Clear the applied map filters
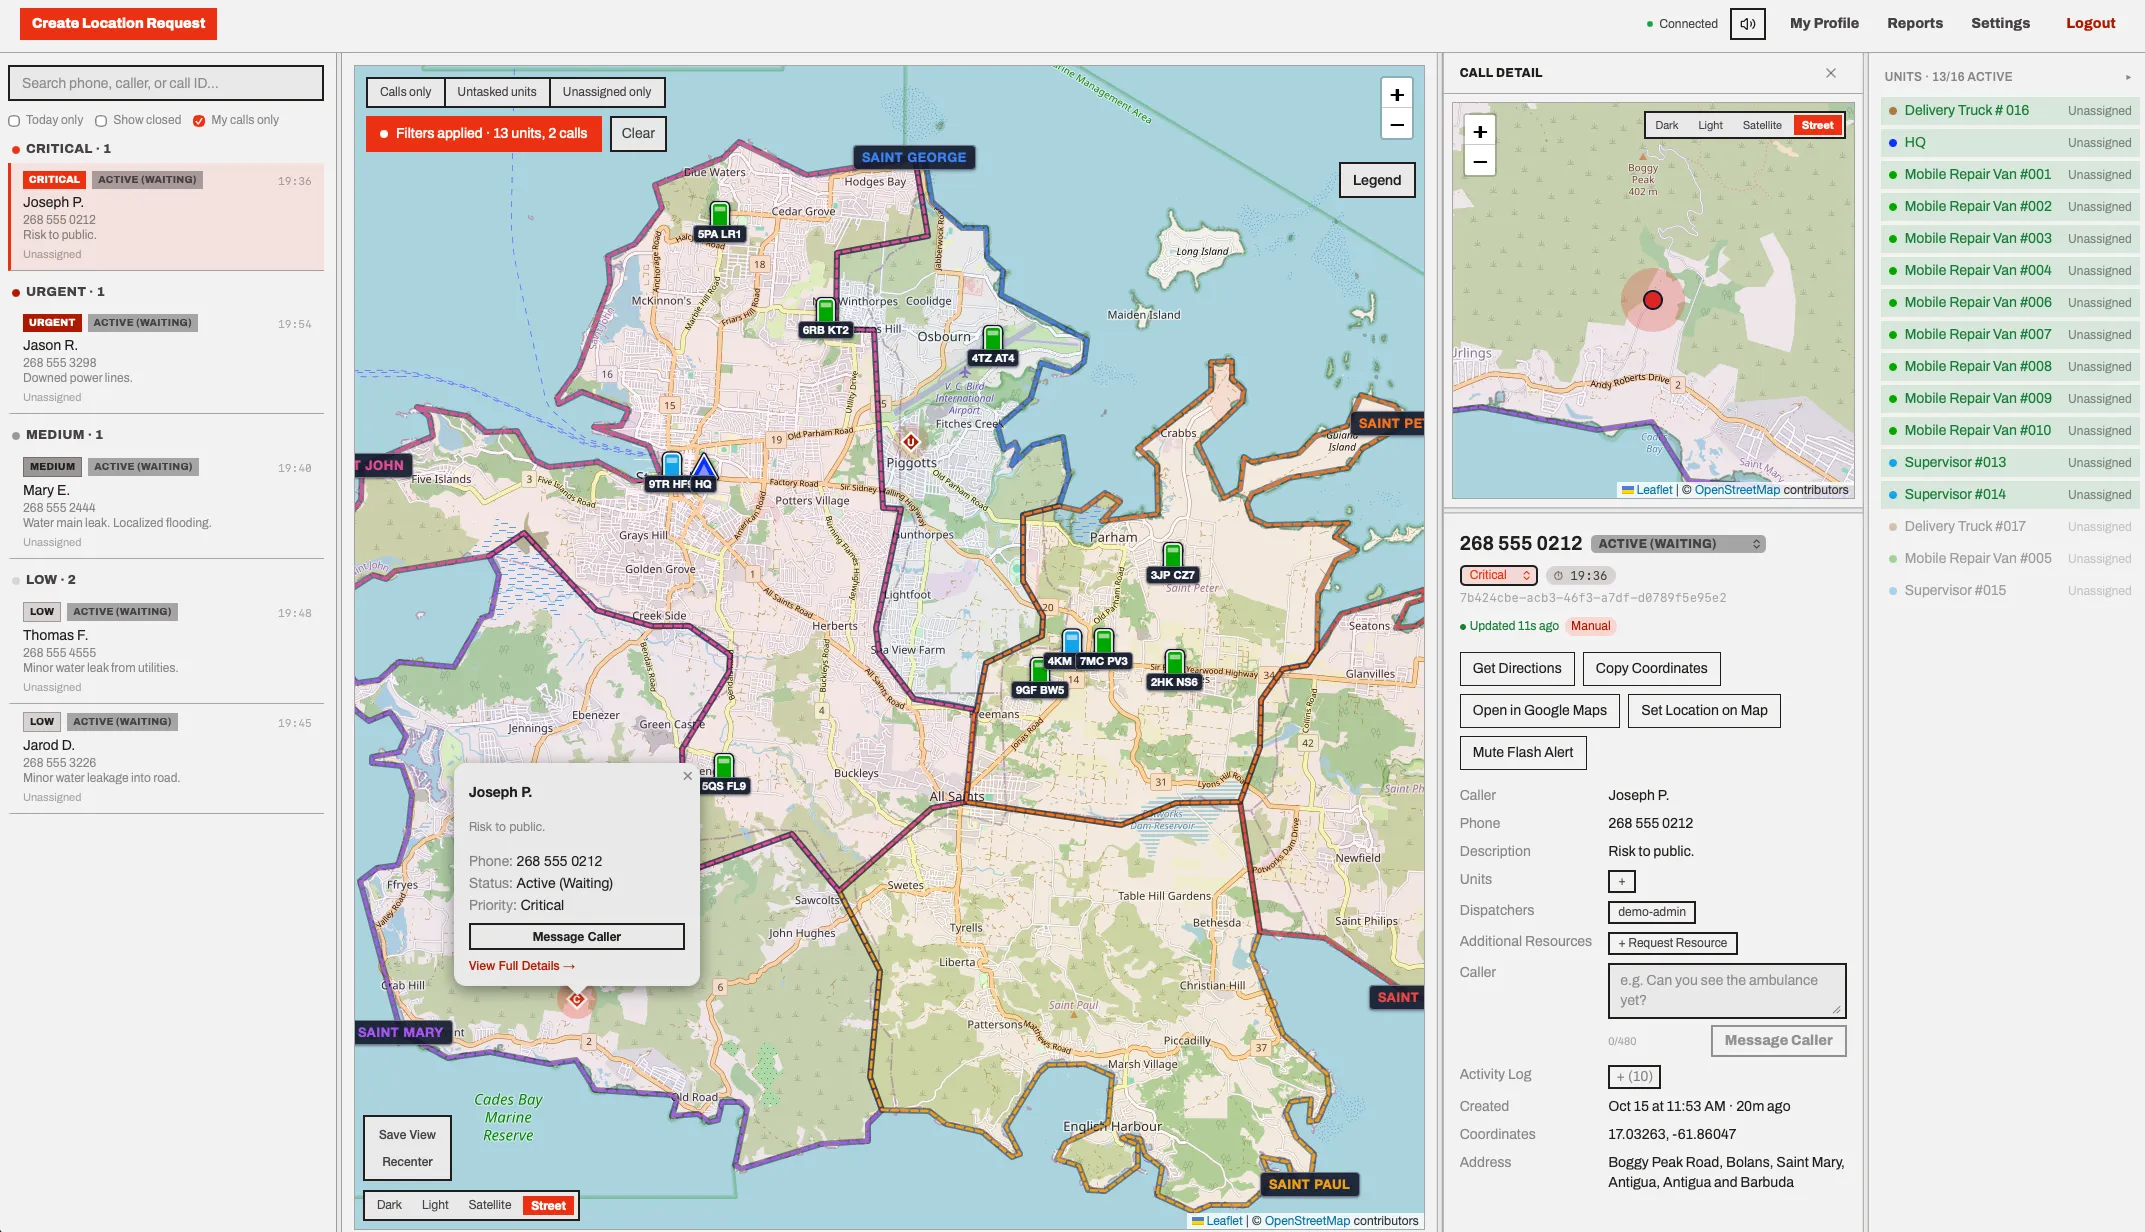The height and width of the screenshot is (1232, 2145). (x=638, y=134)
